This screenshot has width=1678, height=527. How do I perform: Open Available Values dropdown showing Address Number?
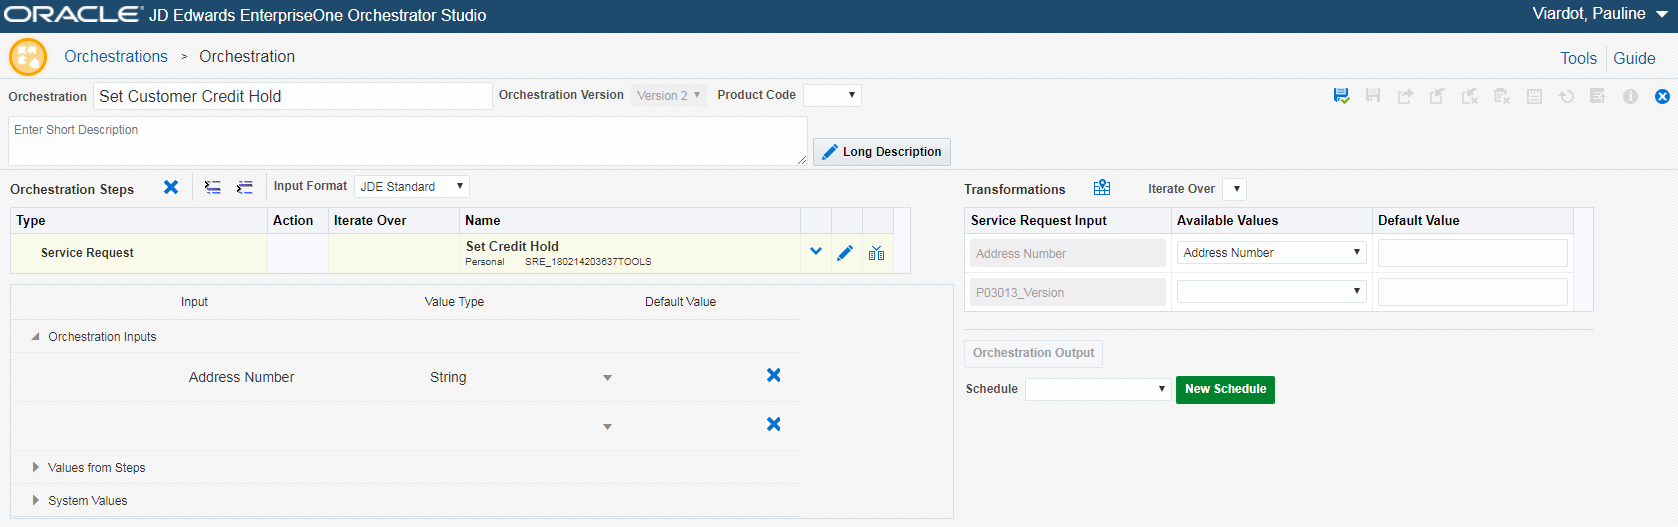[1271, 253]
